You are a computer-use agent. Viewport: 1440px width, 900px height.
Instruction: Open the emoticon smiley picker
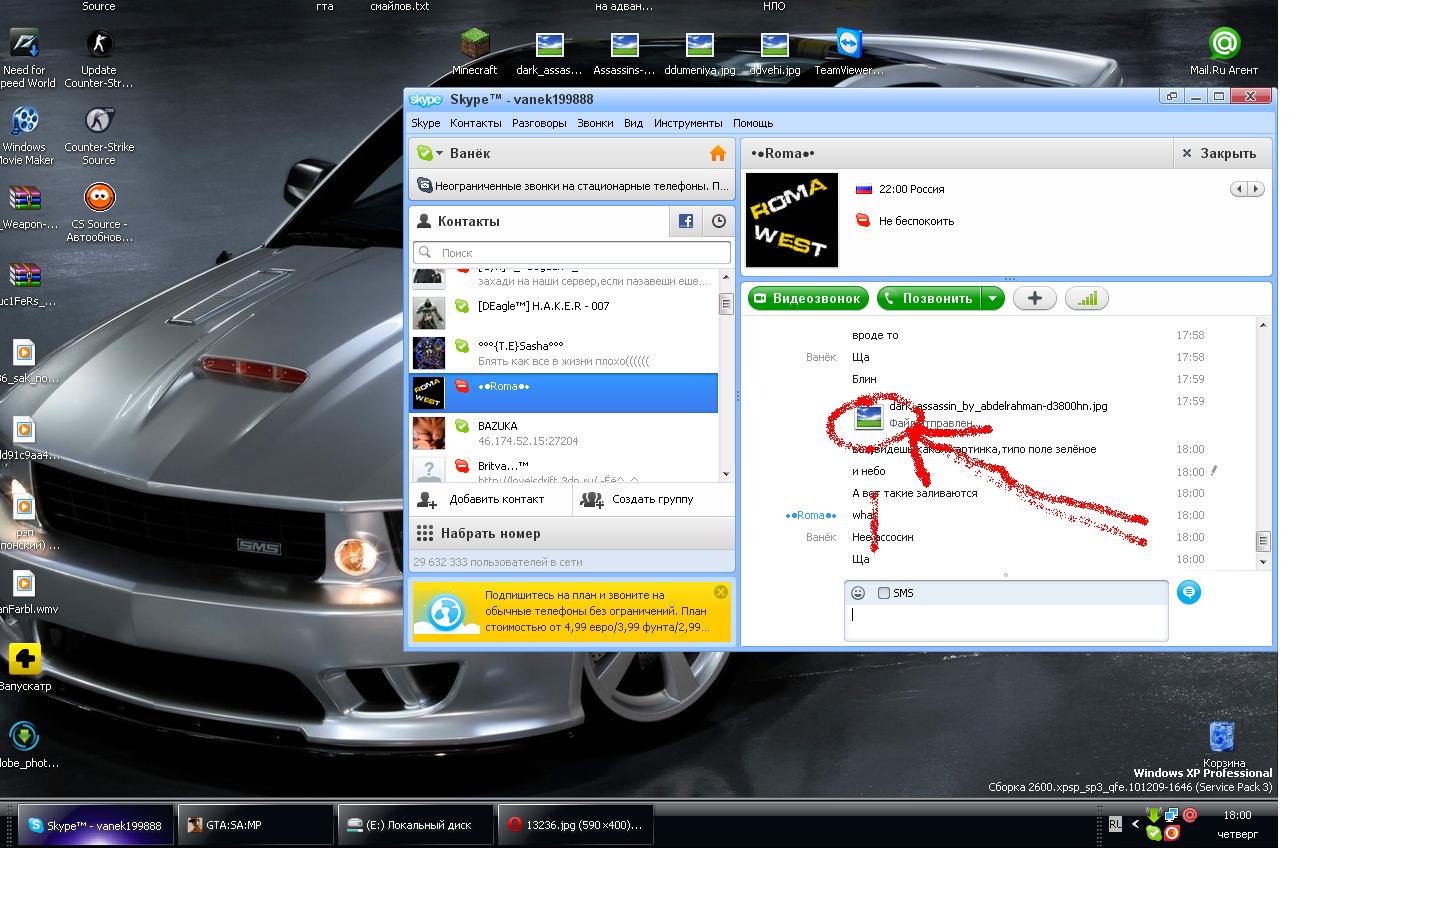tap(858, 593)
